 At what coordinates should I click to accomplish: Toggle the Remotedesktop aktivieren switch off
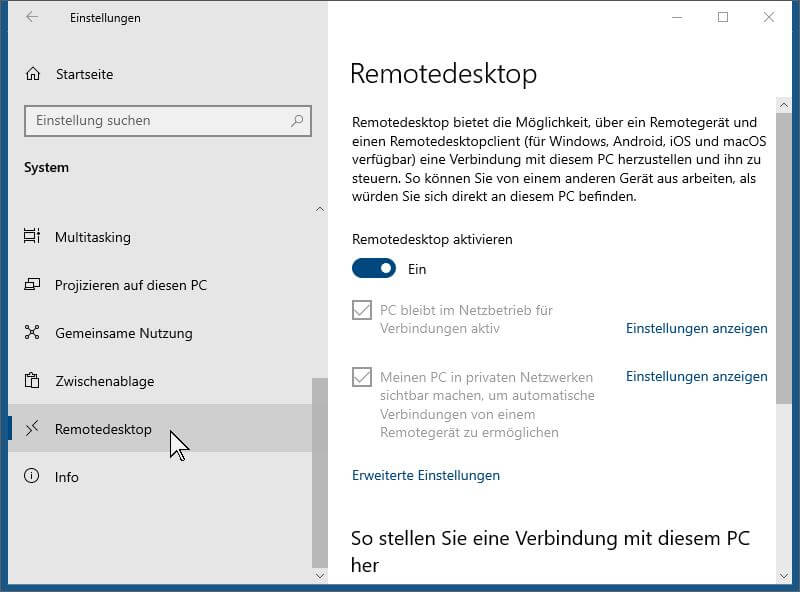[373, 268]
